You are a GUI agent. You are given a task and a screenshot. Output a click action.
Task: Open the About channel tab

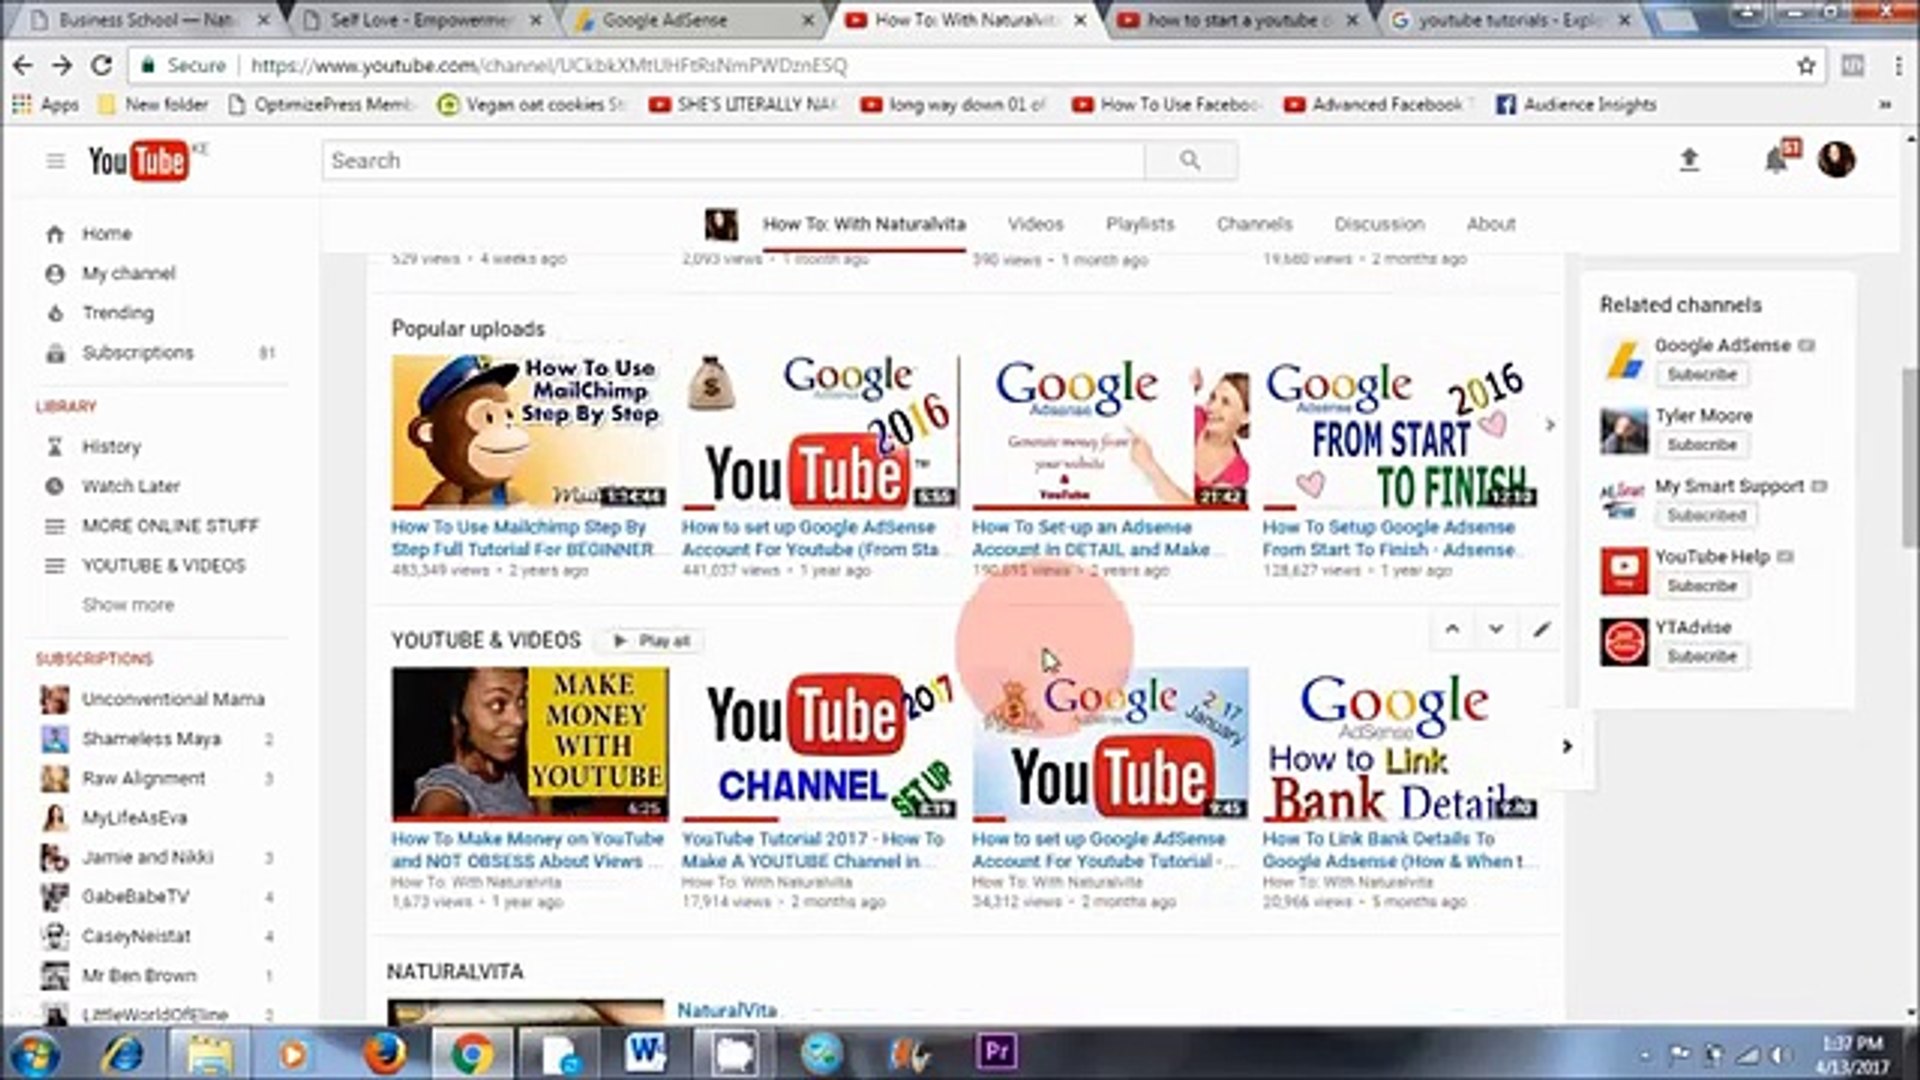point(1490,224)
